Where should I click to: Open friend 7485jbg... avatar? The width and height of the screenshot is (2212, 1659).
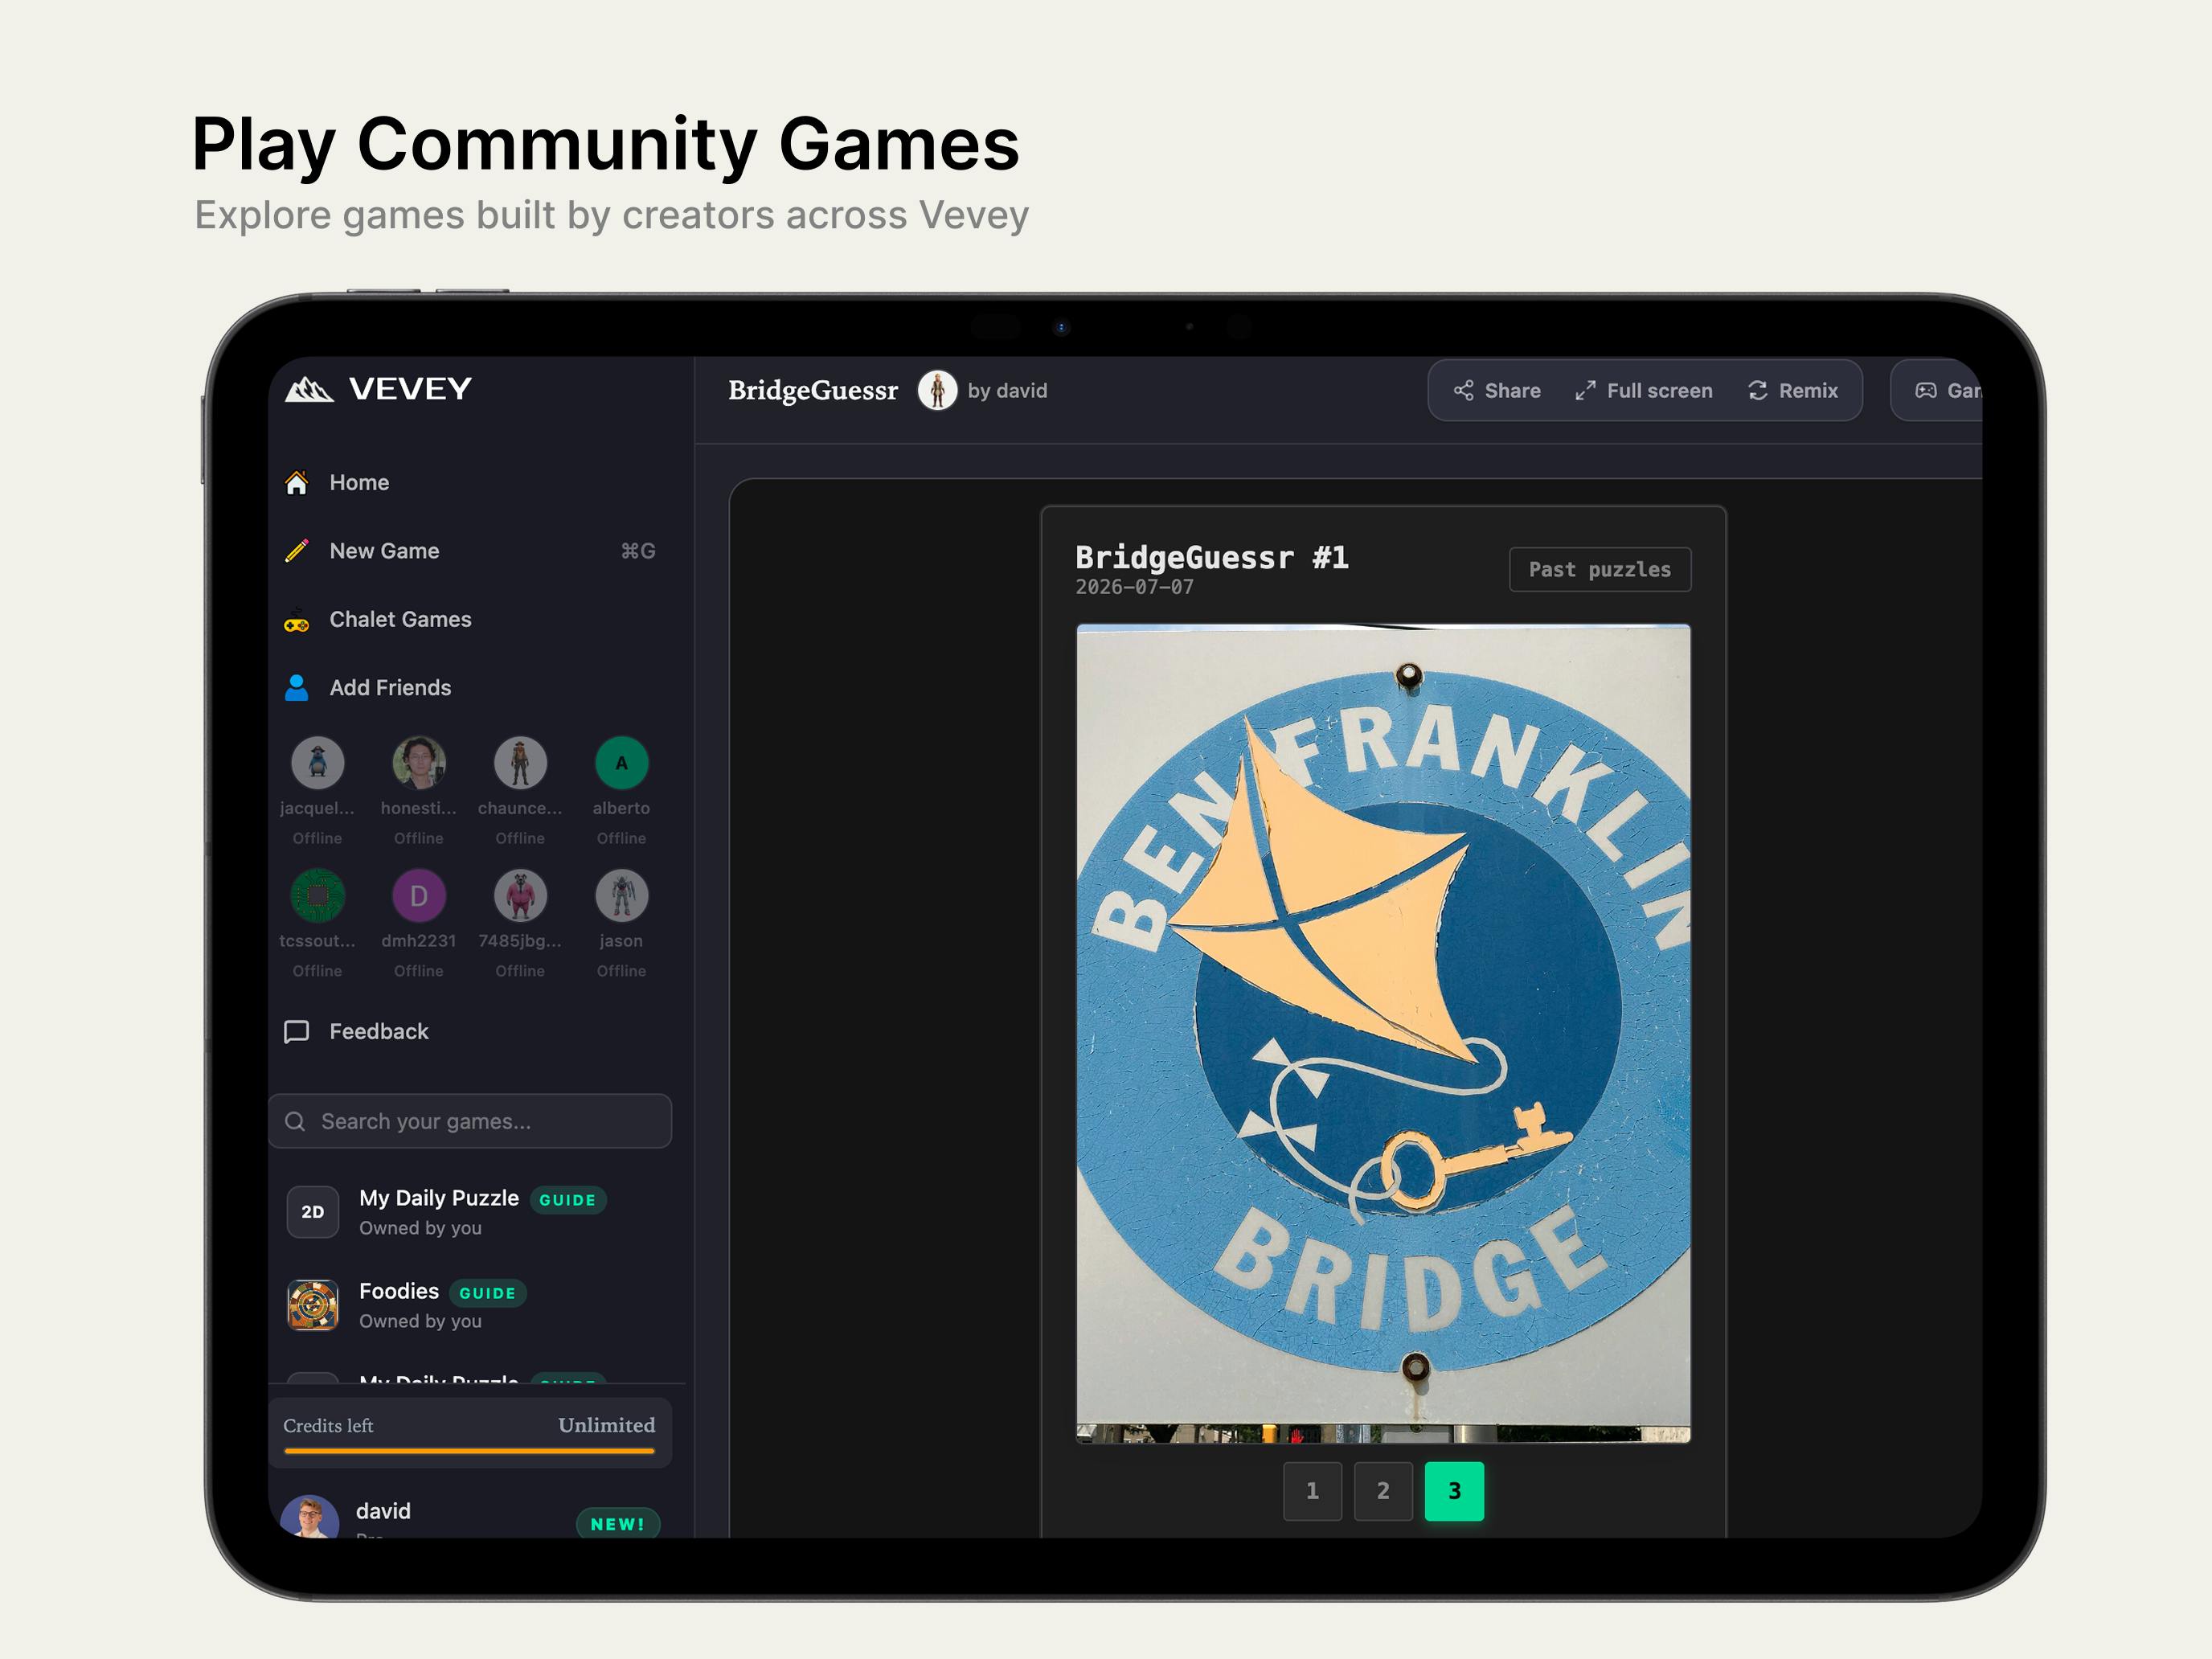point(521,896)
